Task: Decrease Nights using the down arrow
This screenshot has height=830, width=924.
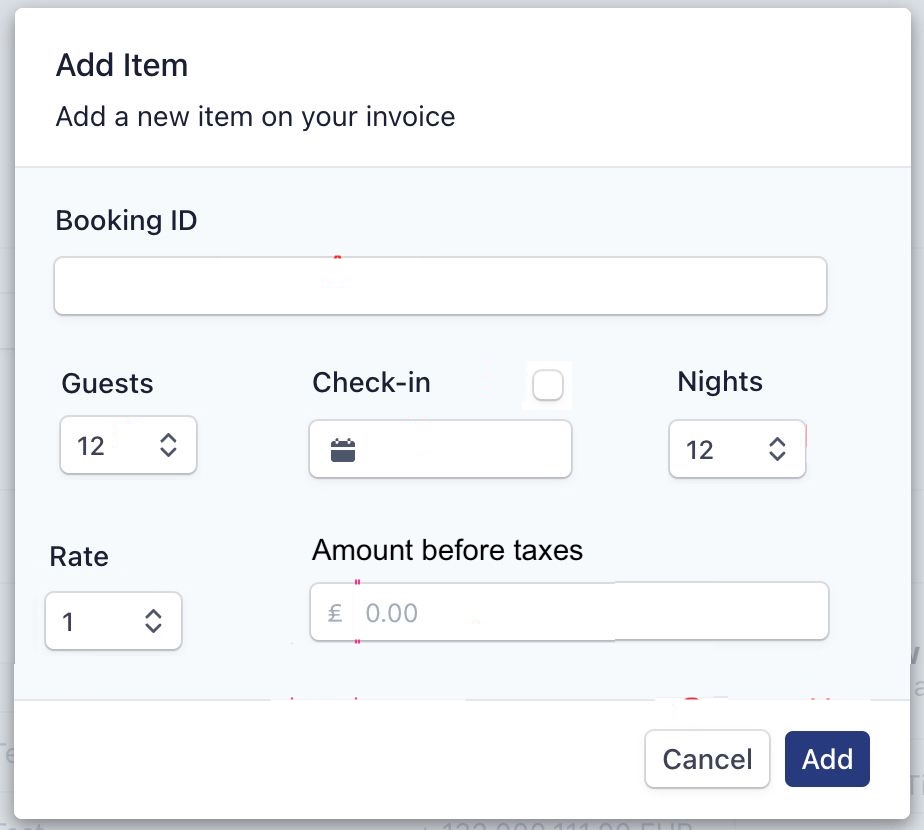Action: (x=777, y=456)
